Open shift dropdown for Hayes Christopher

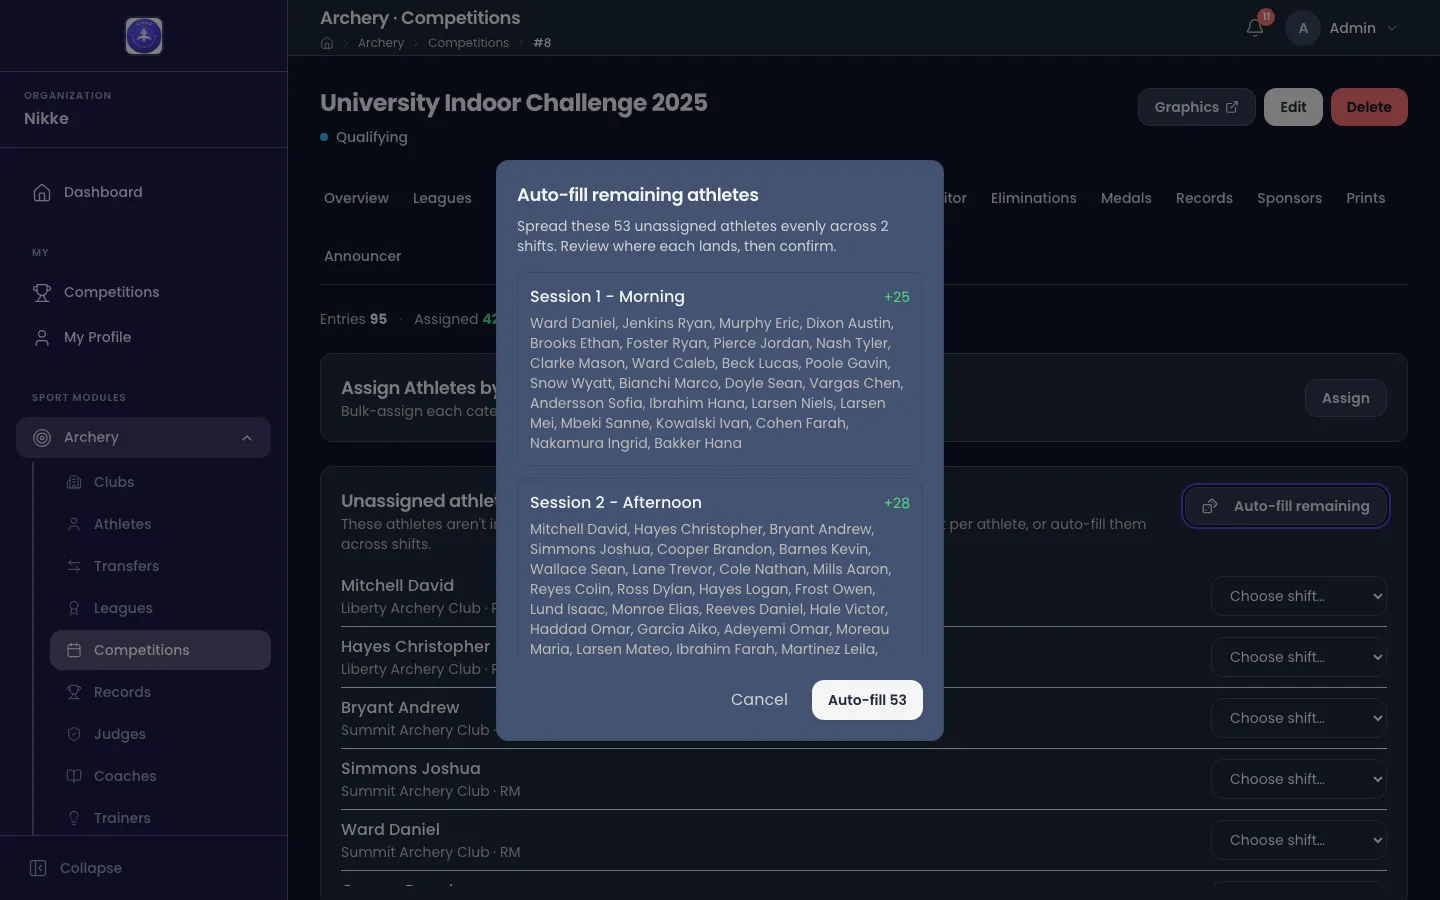[1299, 657]
